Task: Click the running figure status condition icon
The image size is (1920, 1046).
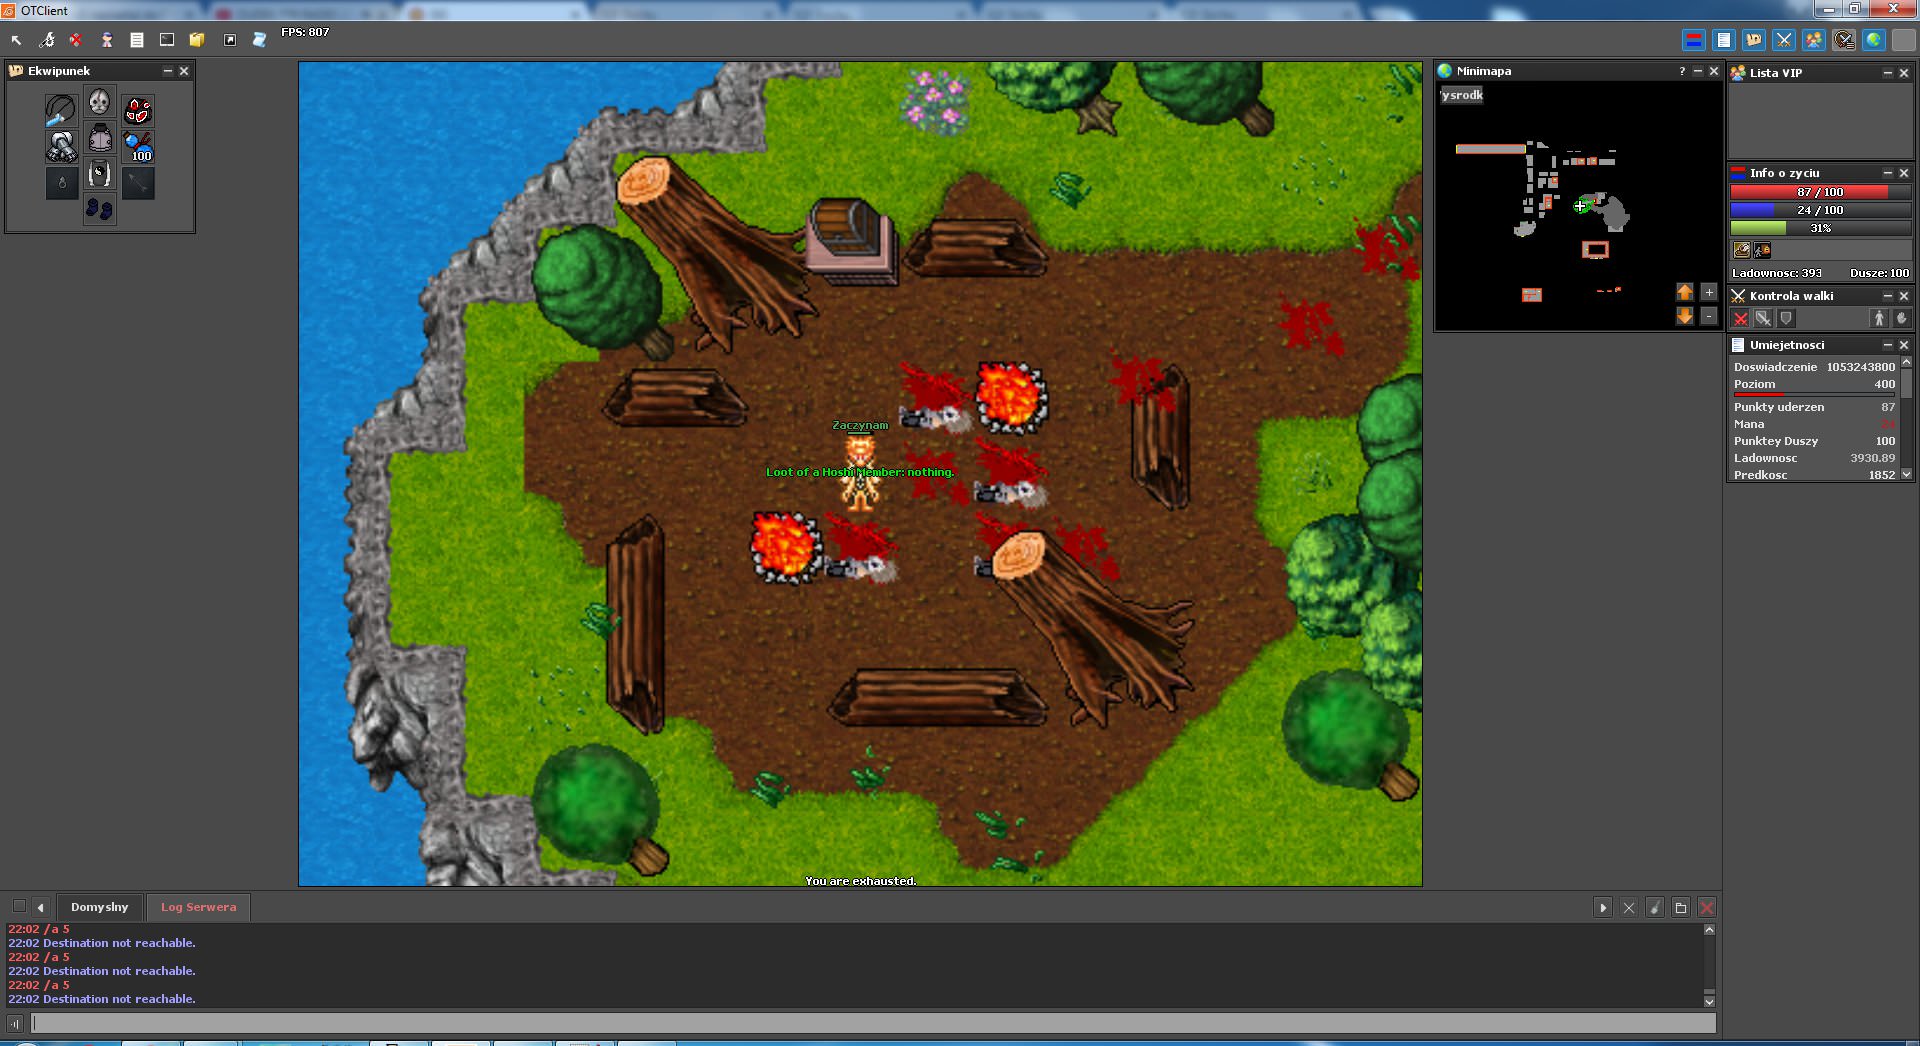Action: [1762, 250]
